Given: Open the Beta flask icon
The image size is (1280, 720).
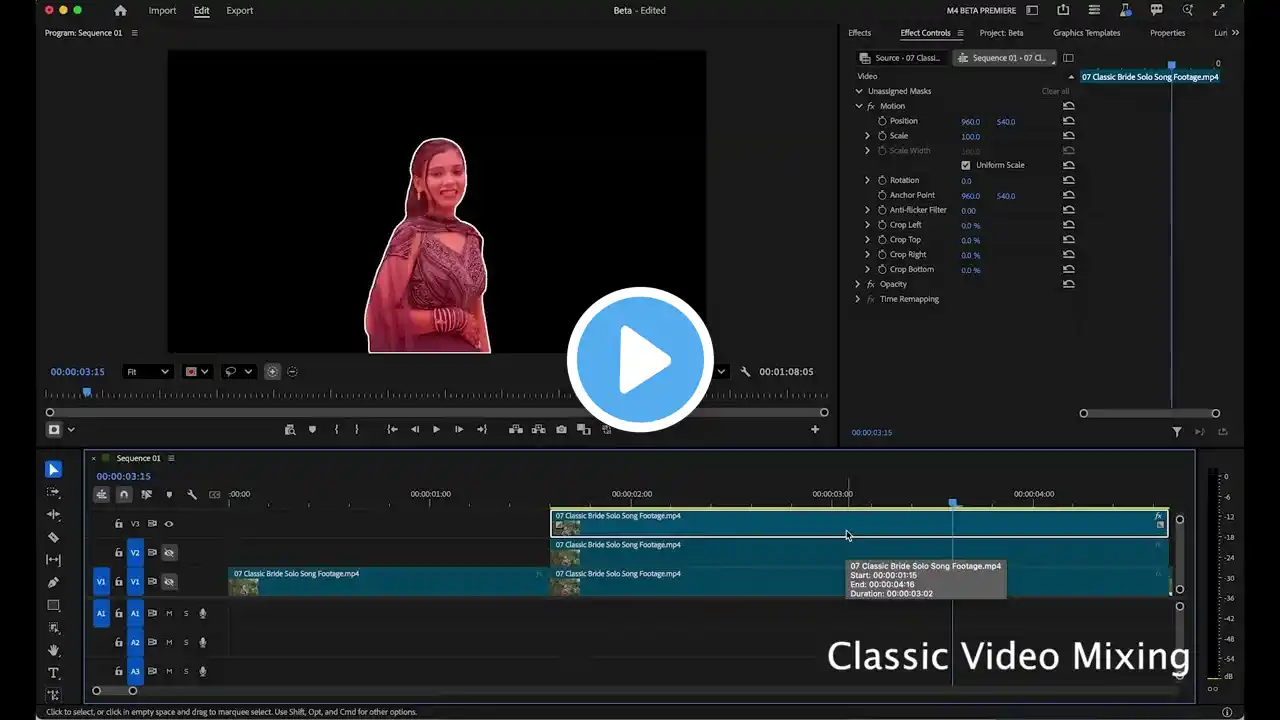Looking at the screenshot, I should point(1126,10).
